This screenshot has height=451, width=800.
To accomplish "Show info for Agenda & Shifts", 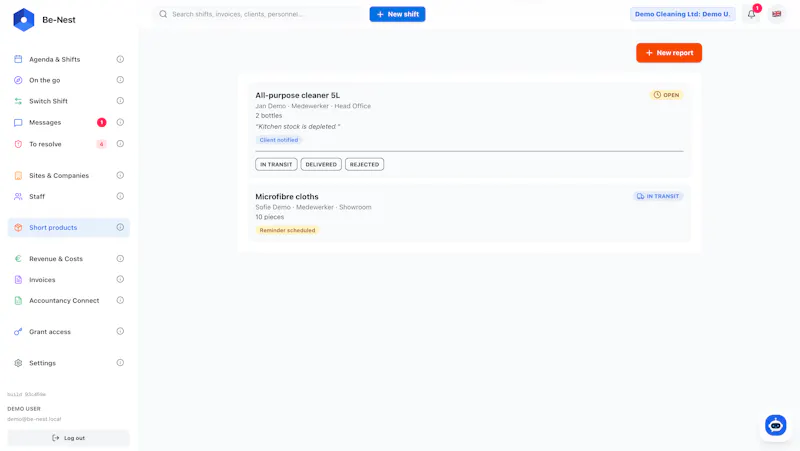I will [120, 59].
